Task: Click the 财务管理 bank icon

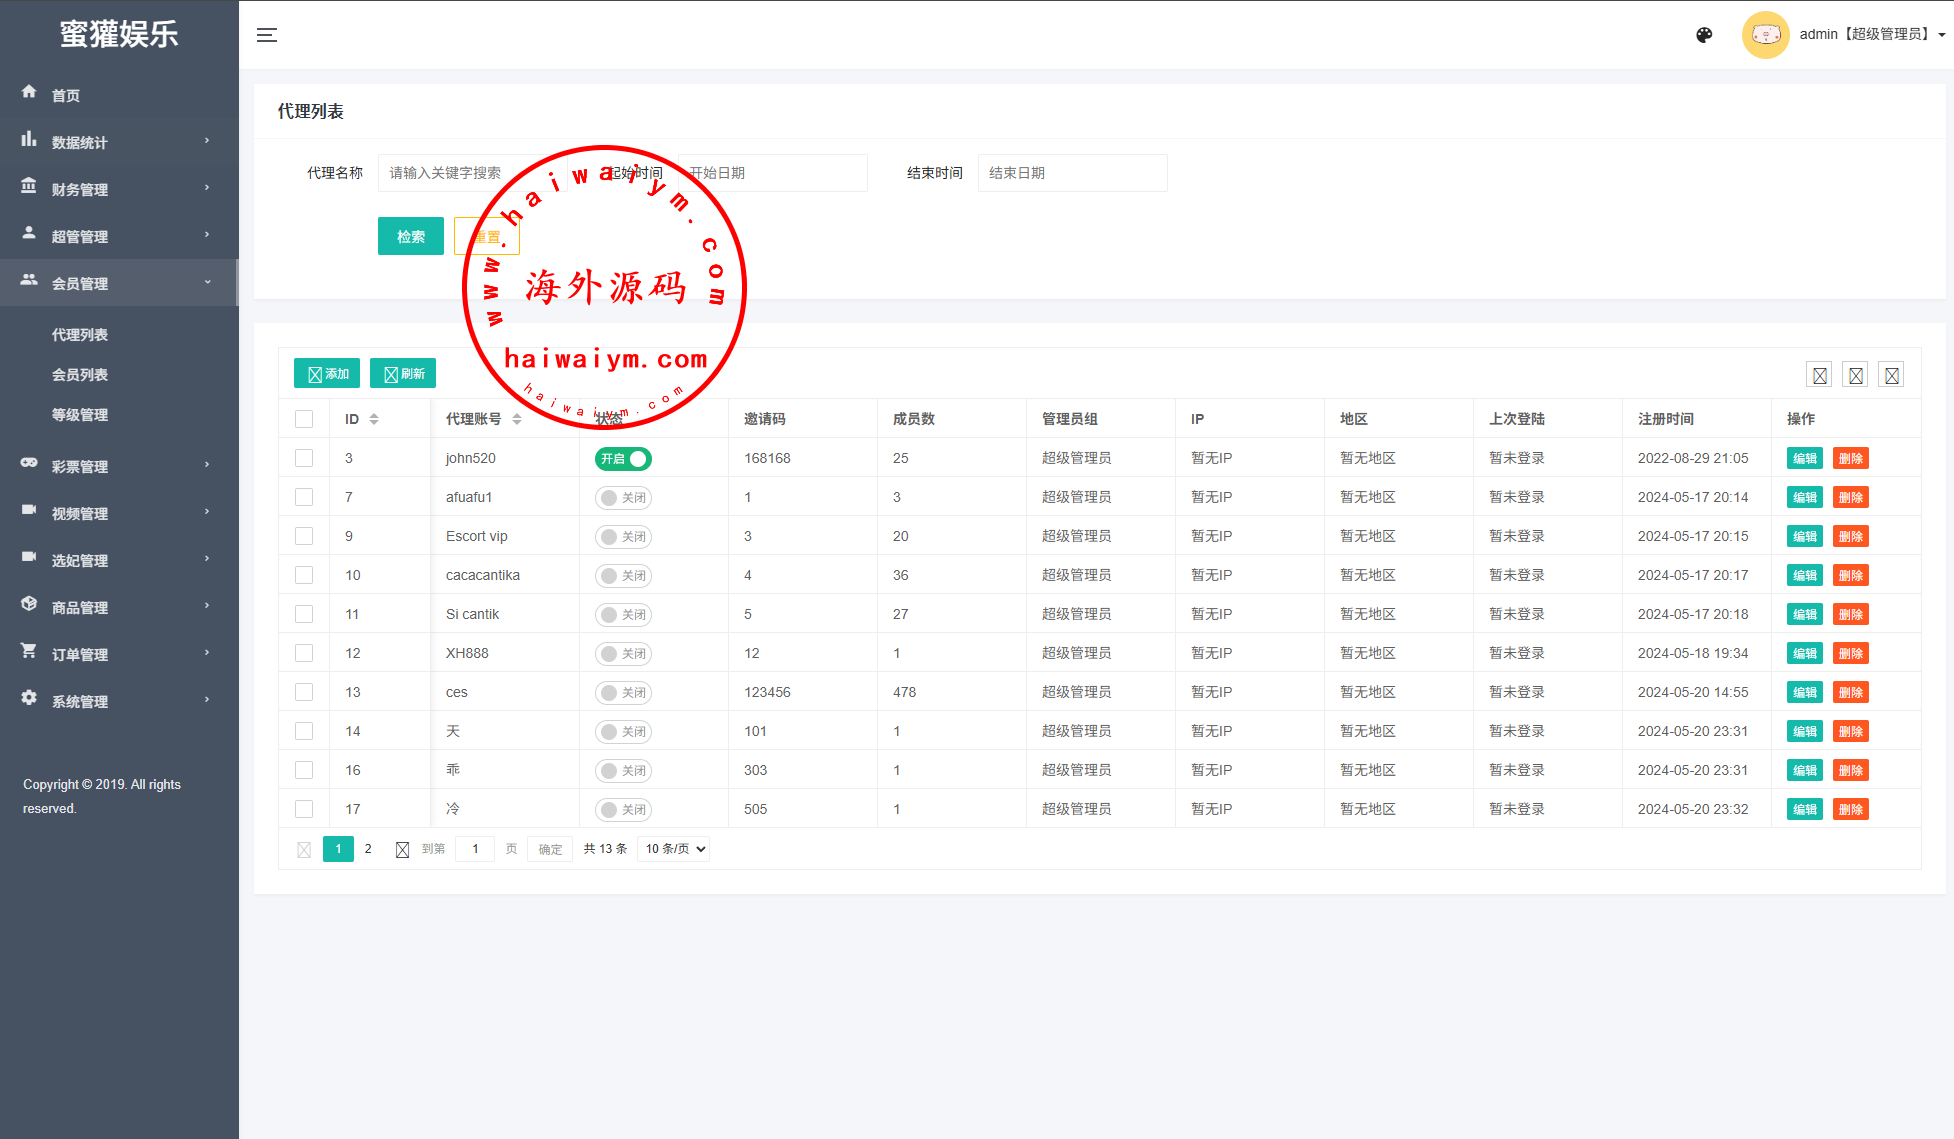Action: pos(29,187)
